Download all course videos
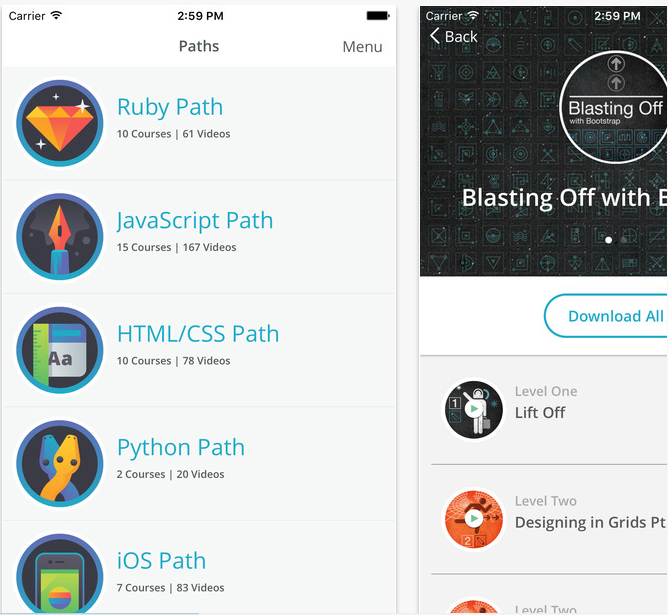The image size is (668, 615). 606,316
